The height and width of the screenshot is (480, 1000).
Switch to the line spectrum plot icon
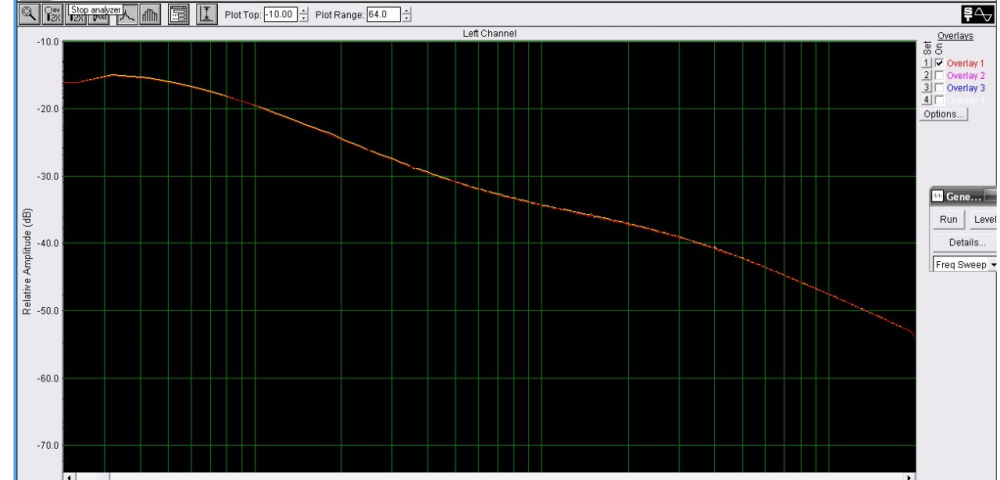pos(130,15)
